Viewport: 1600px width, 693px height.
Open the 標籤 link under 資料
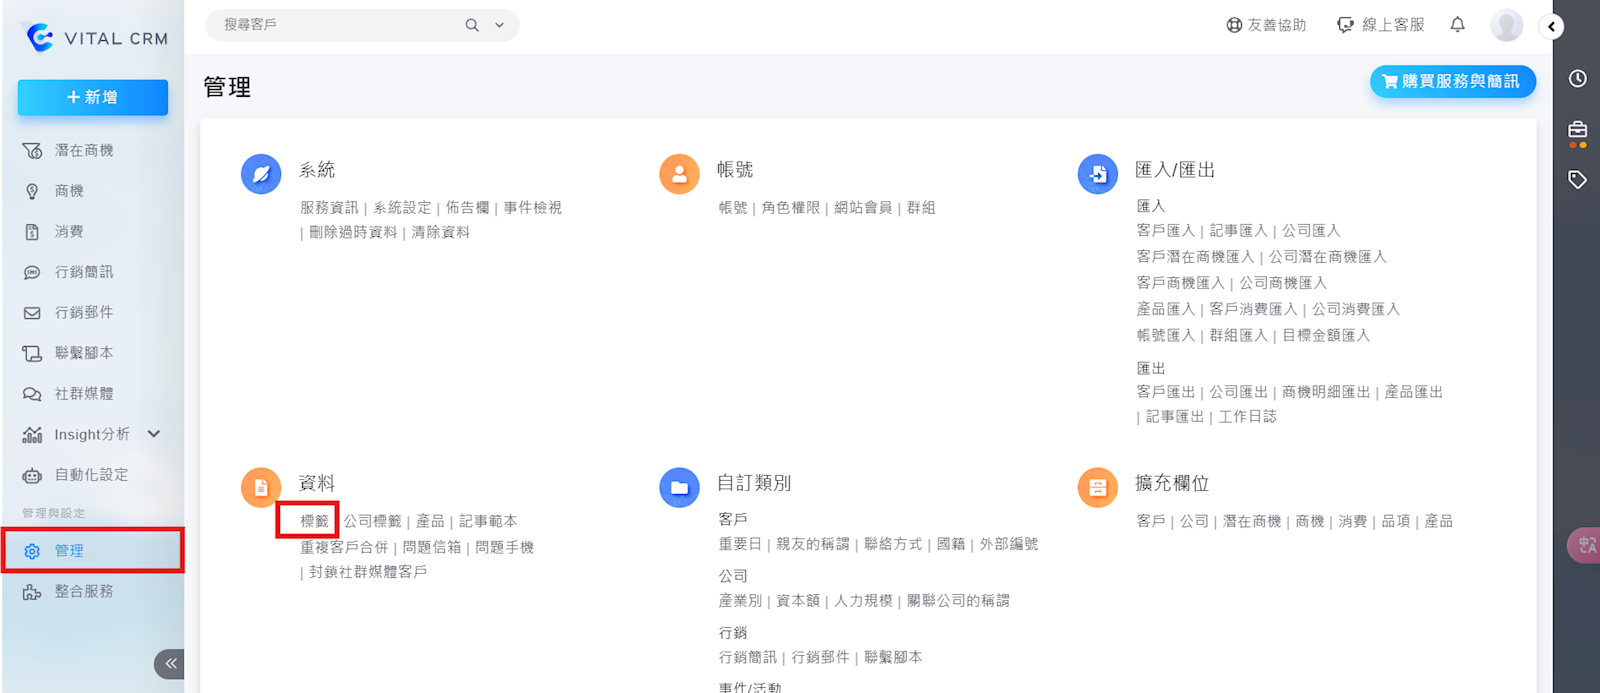pyautogui.click(x=314, y=521)
